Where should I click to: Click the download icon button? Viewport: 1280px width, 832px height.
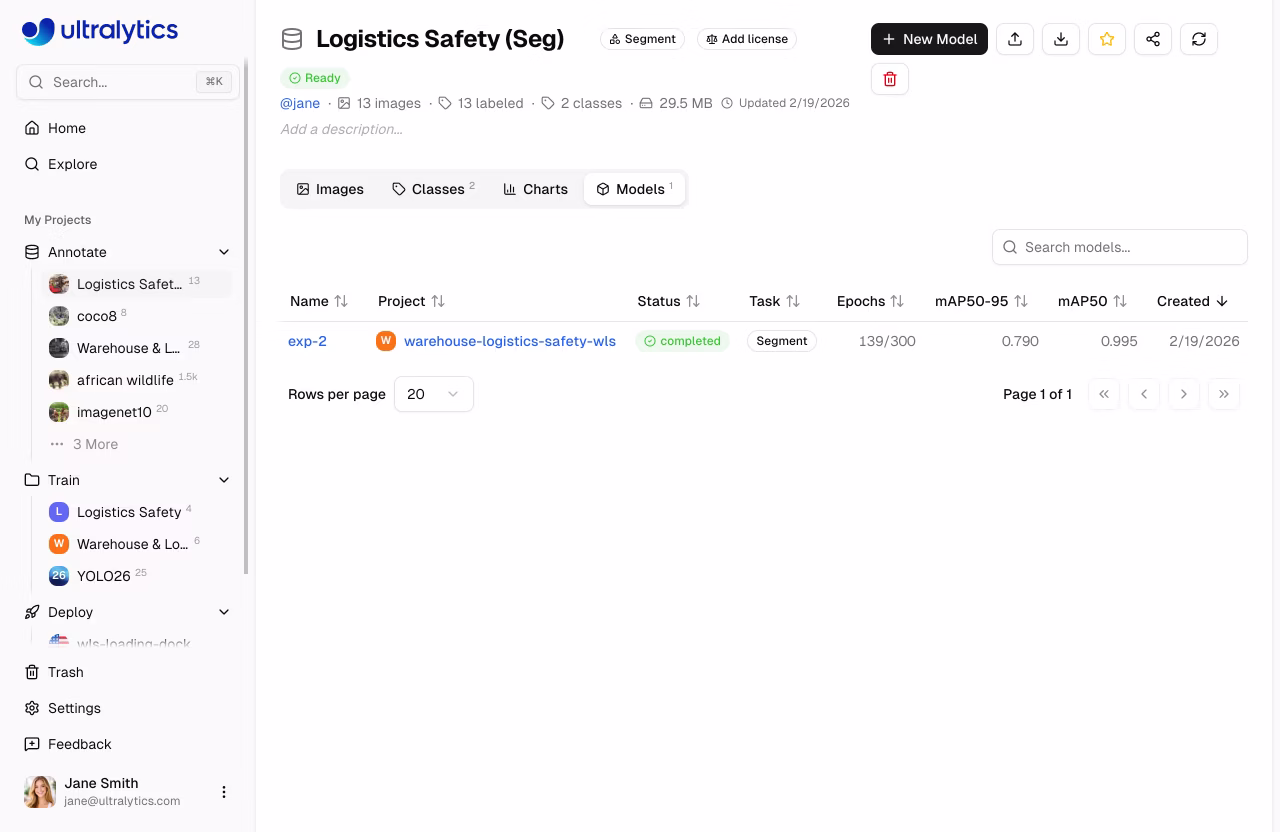point(1061,39)
